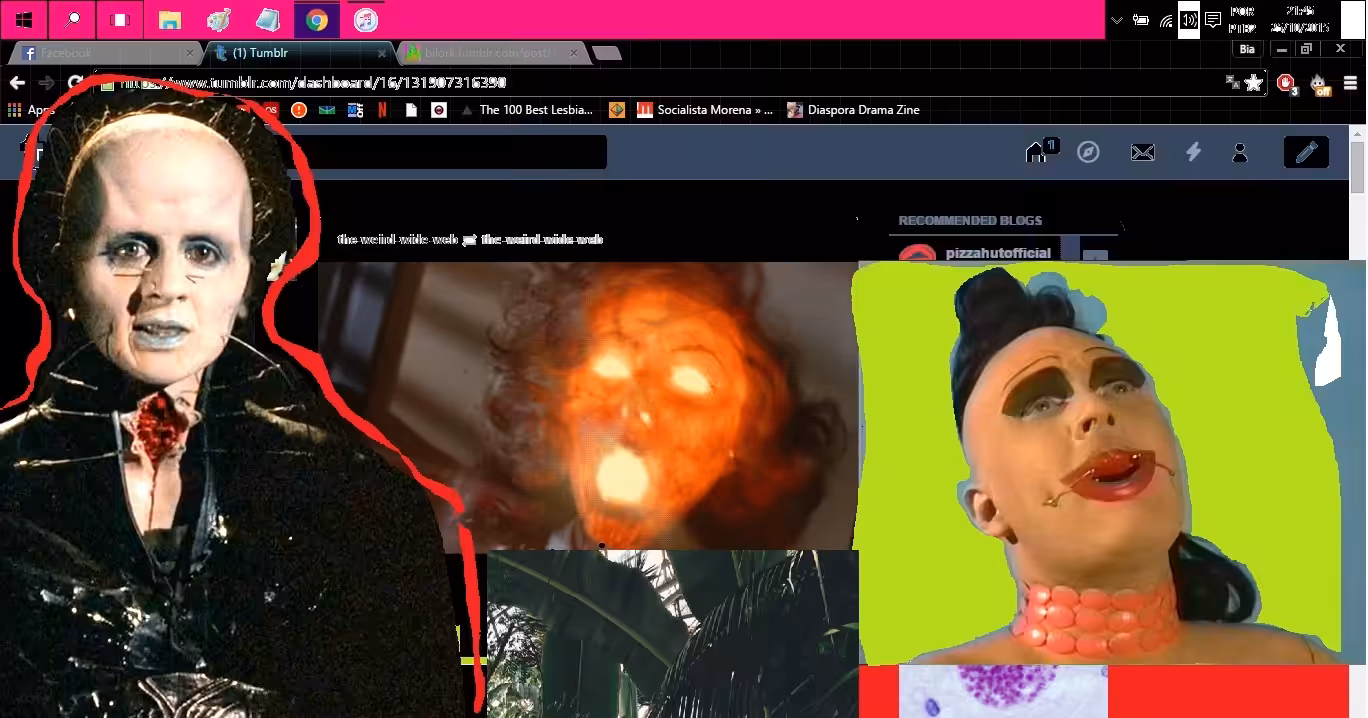Compose a new post with the pencil button
Viewport: 1368px width, 718px height.
[x=1306, y=152]
